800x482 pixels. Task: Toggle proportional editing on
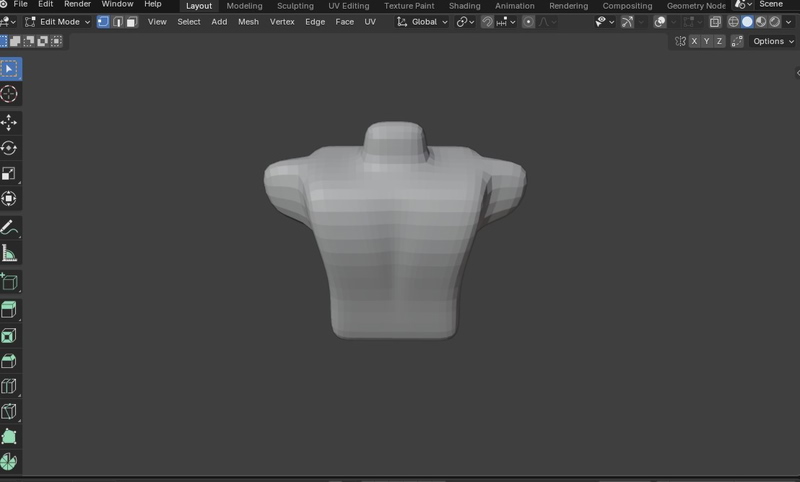coord(528,21)
